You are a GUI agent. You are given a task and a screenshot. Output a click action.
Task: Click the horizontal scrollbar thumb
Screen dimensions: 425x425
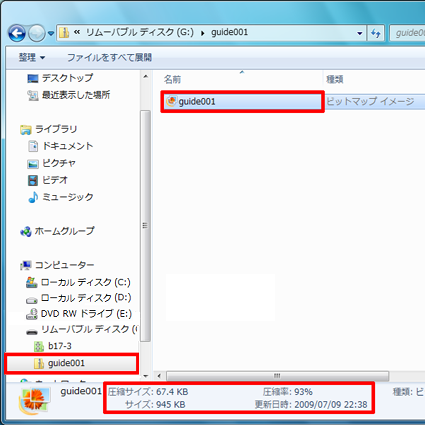(277, 376)
